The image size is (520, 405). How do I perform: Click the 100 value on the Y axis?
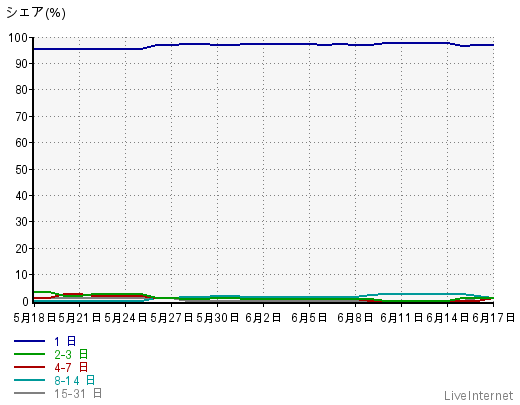[x=18, y=38]
